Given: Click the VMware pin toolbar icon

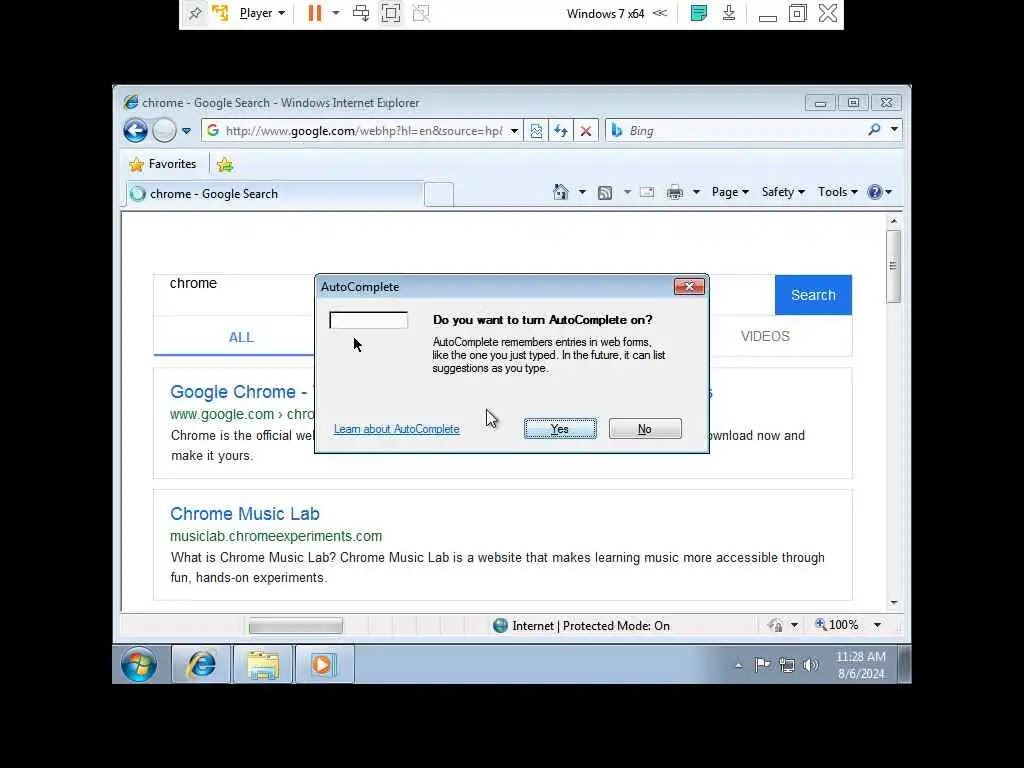Looking at the screenshot, I should coord(195,13).
